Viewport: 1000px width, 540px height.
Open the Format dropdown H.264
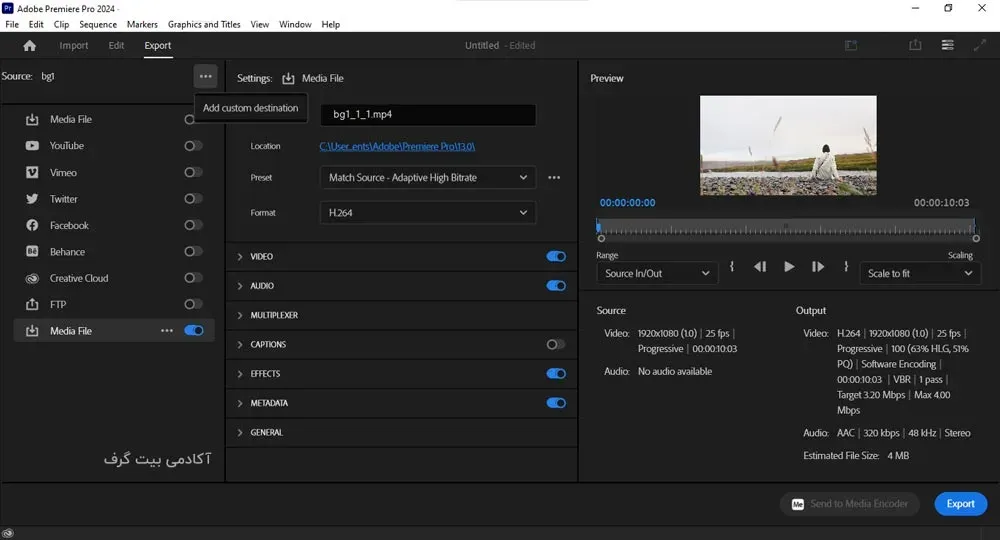point(427,212)
